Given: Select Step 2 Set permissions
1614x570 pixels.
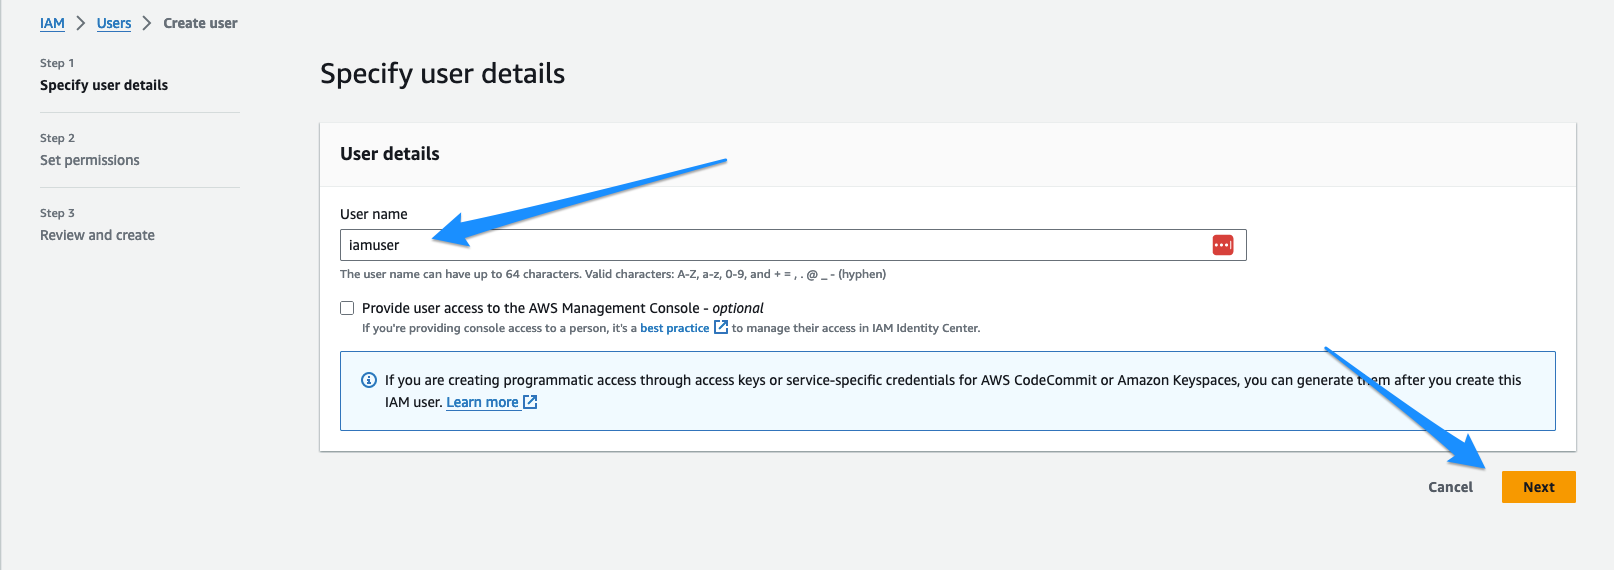Looking at the screenshot, I should tap(90, 150).
